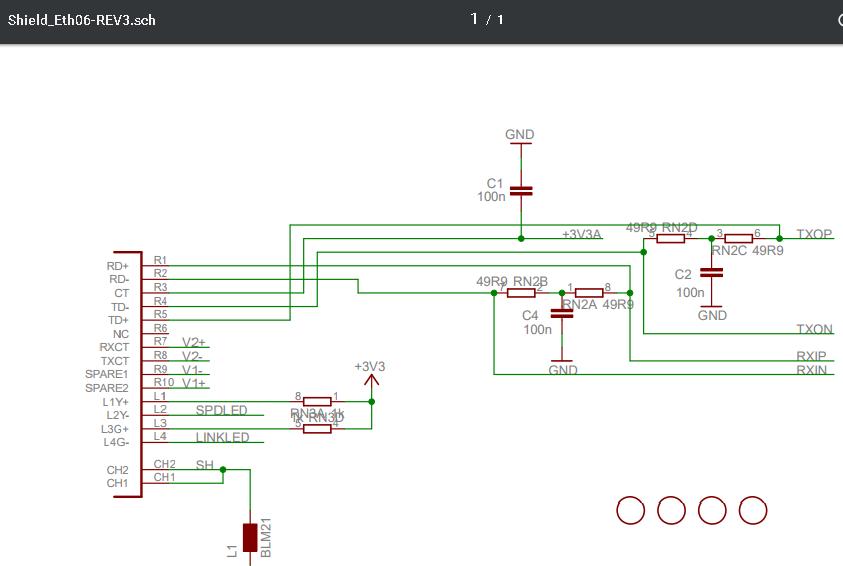Click the L3G+ pin name
The height and width of the screenshot is (566, 843).
[115, 429]
